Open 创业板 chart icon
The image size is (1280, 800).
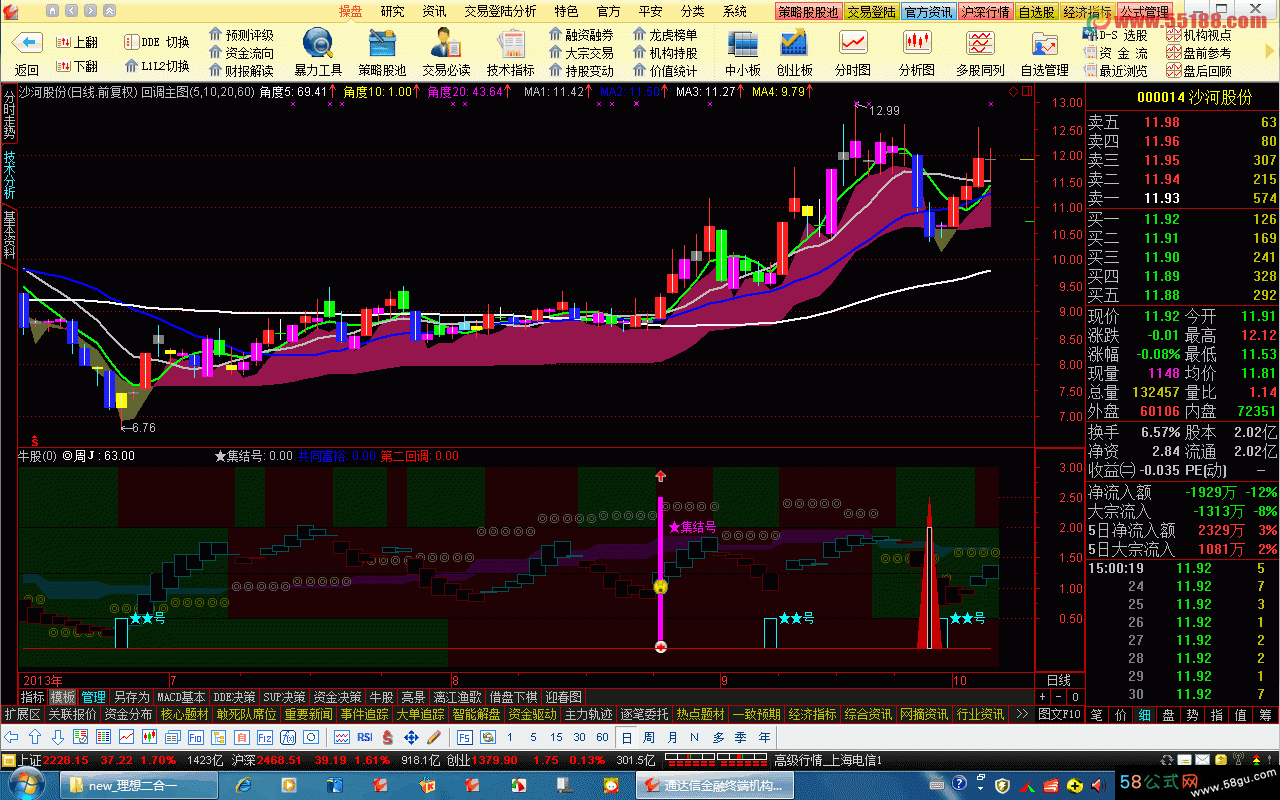pyautogui.click(x=794, y=44)
